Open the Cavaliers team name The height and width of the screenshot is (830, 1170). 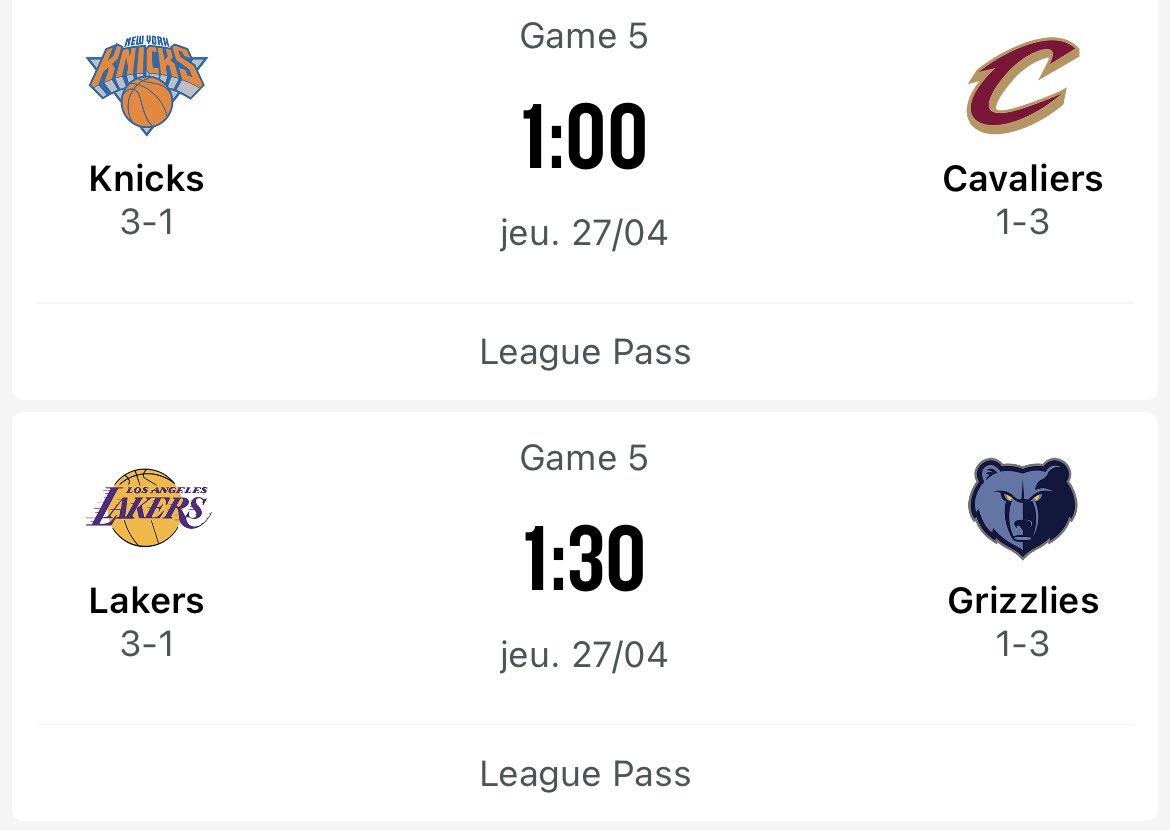[x=1023, y=179]
